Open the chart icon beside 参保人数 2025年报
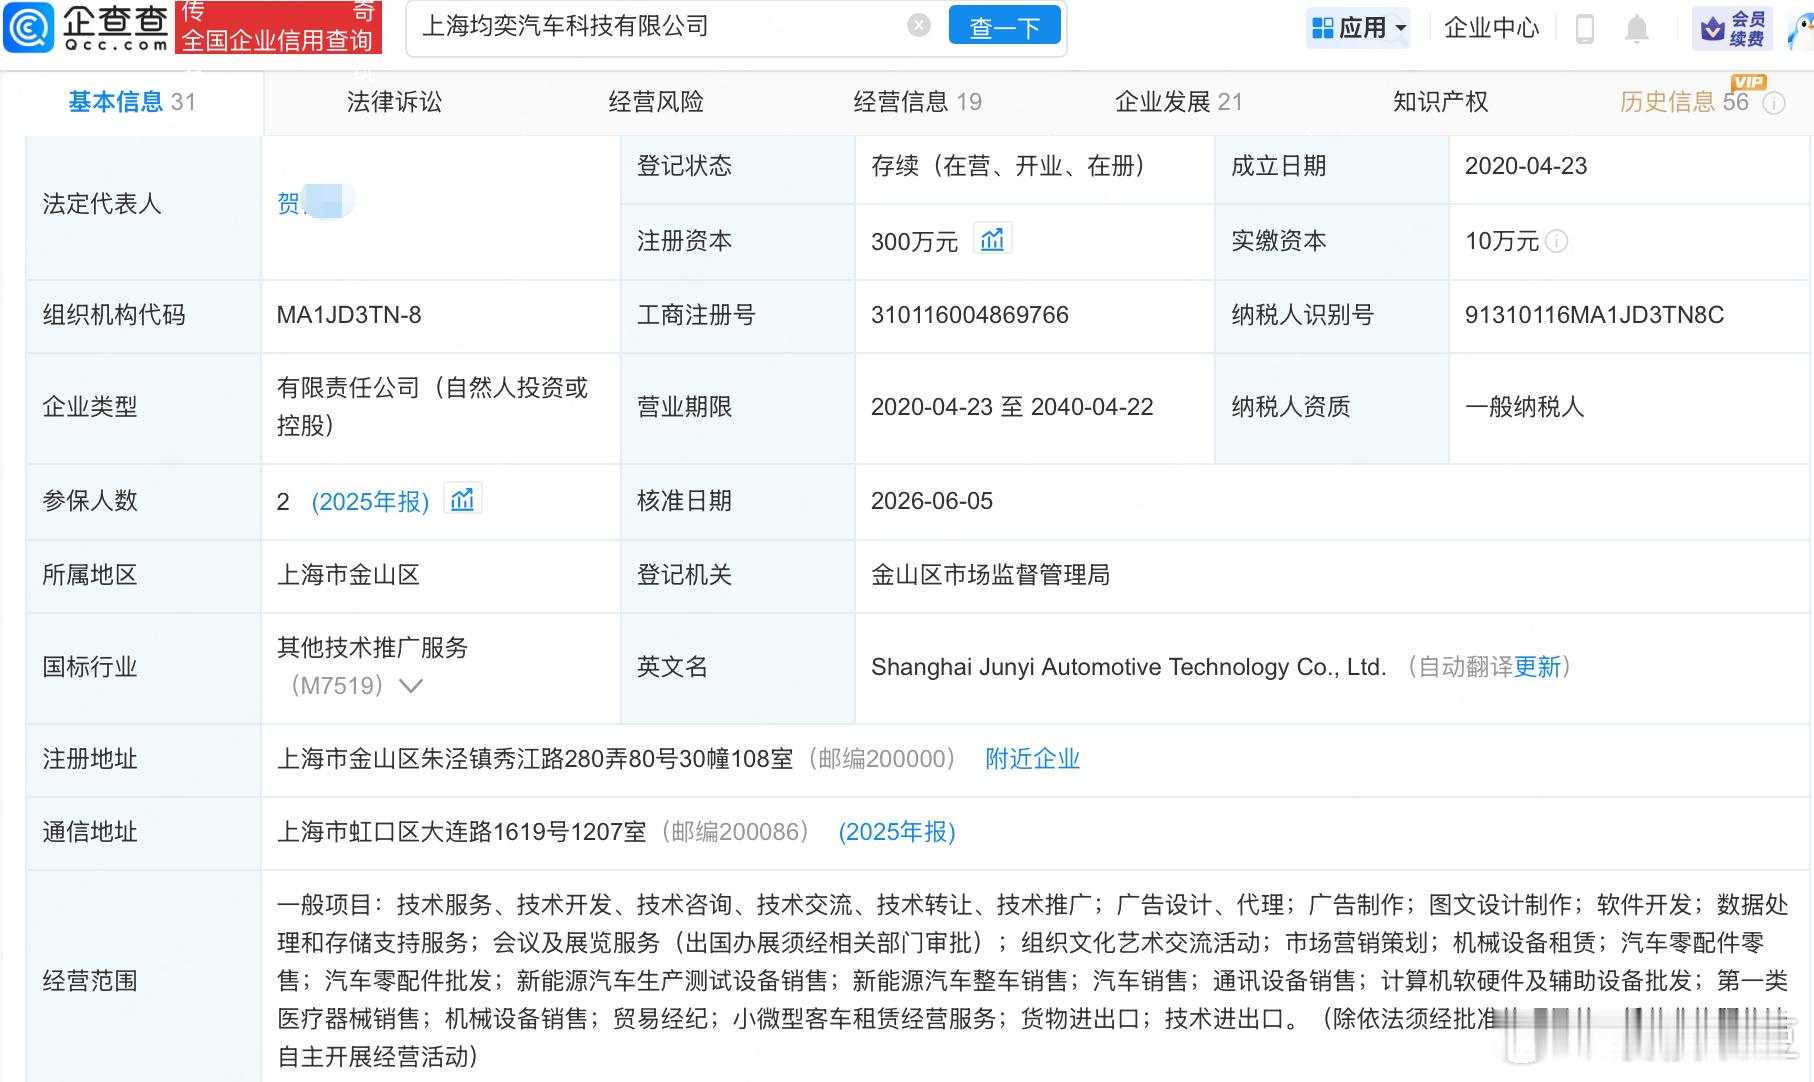 [x=462, y=499]
